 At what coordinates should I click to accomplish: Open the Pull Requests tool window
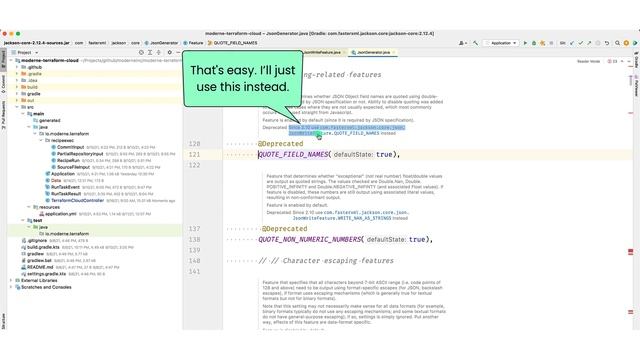pyautogui.click(x=3, y=116)
